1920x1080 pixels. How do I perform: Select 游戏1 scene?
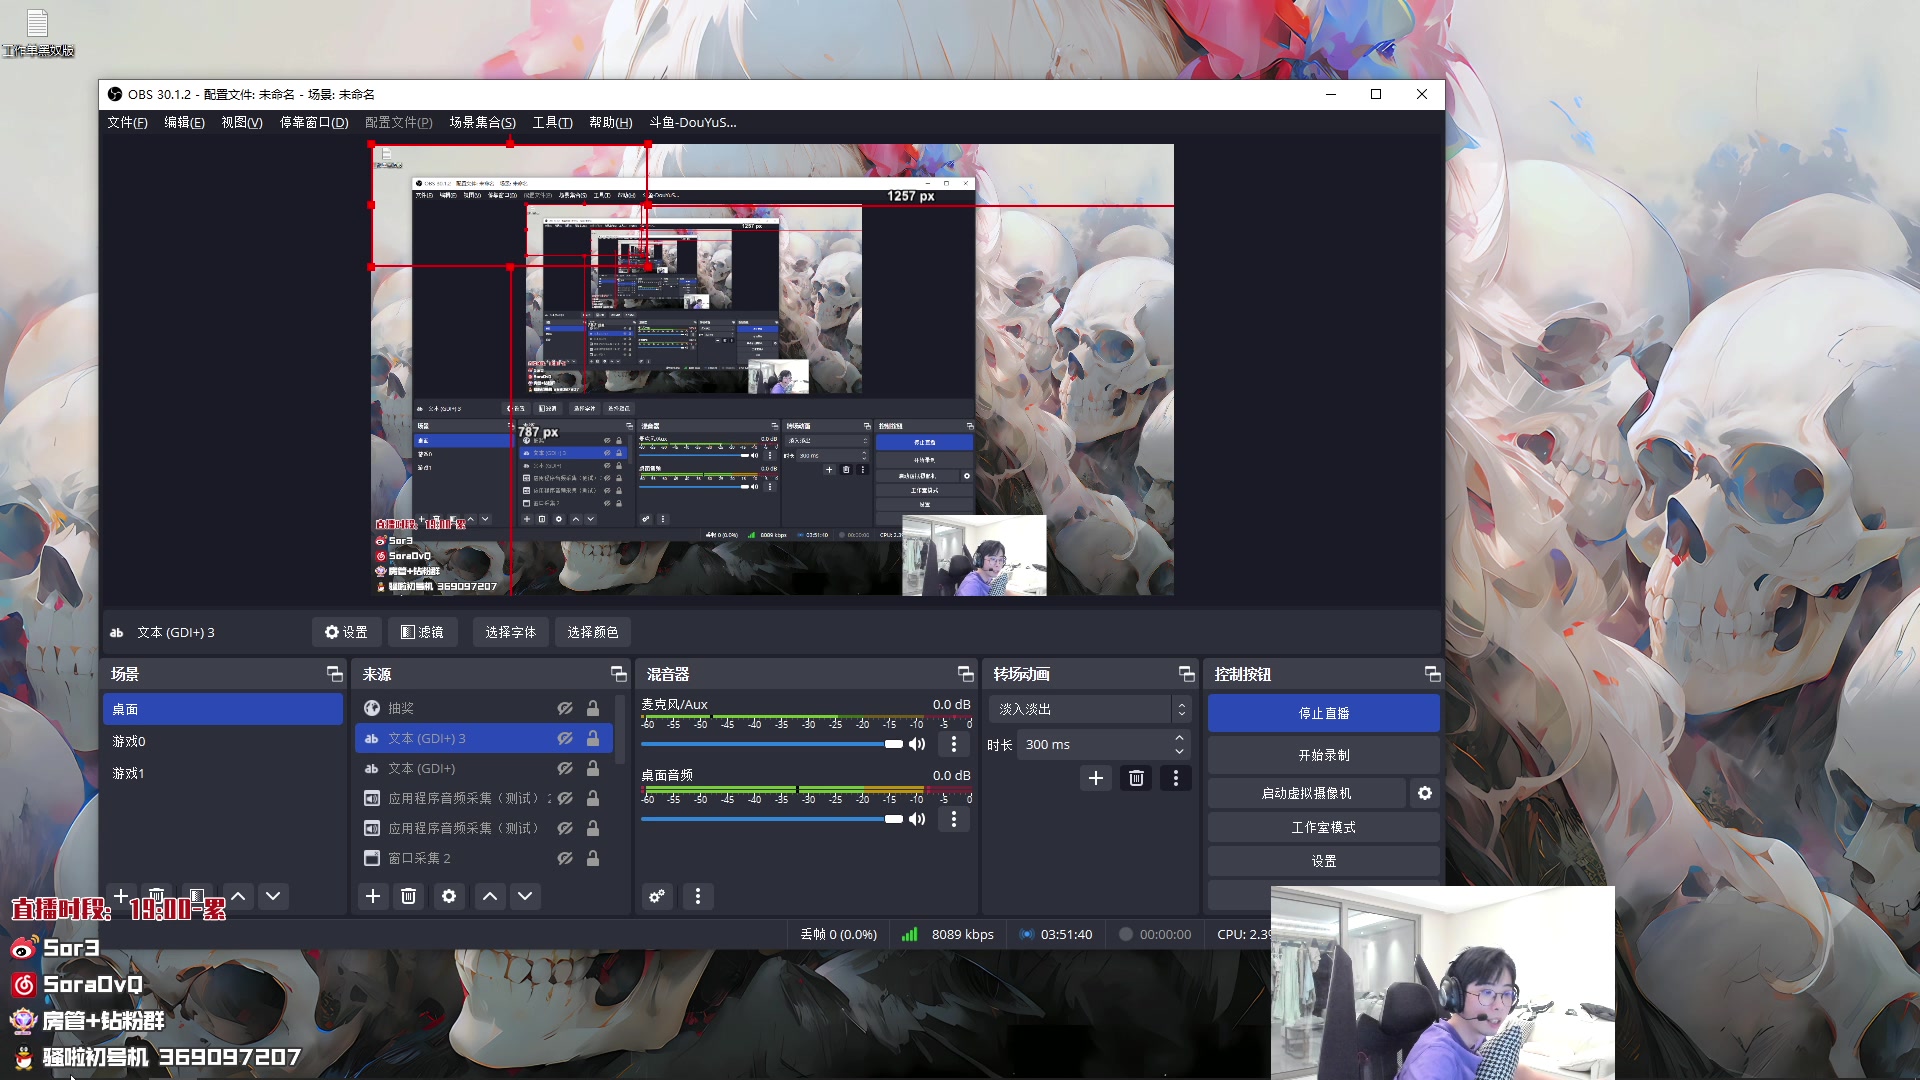223,773
